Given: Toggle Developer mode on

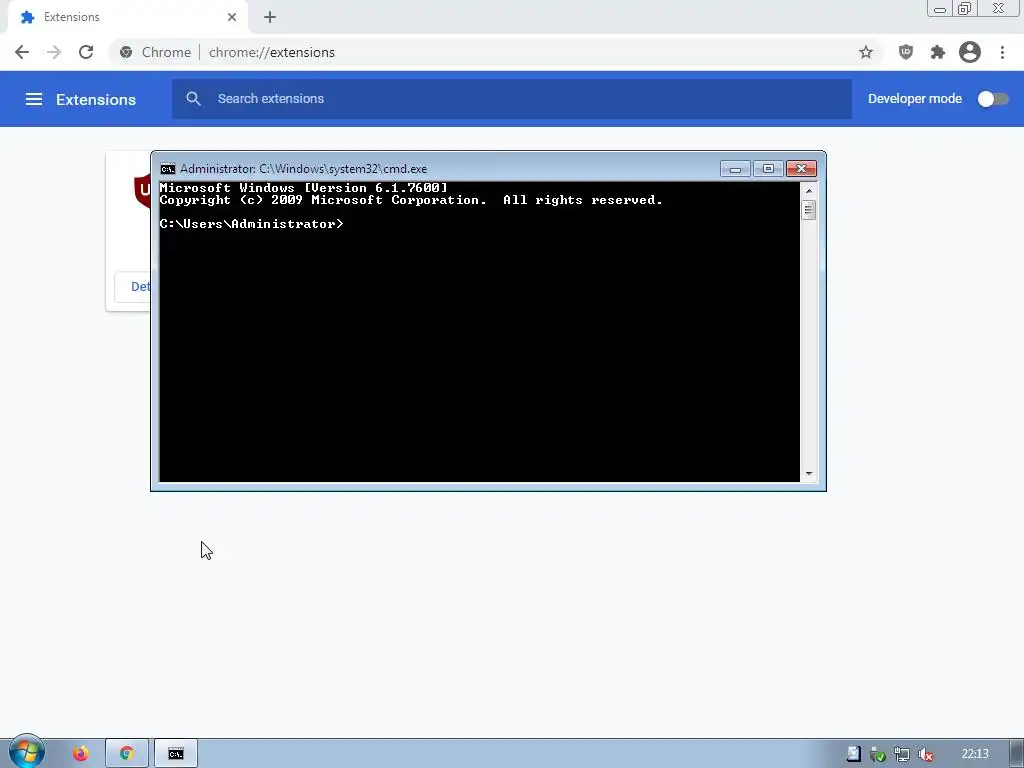Looking at the screenshot, I should [x=993, y=99].
